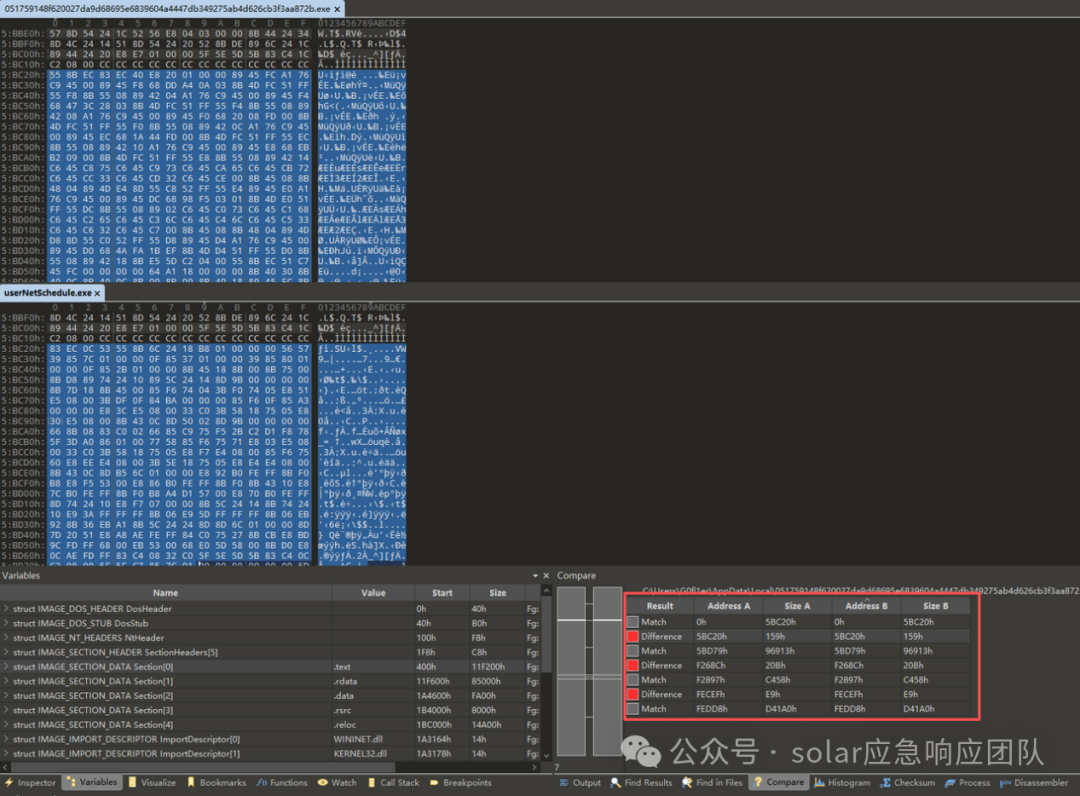Click the gray swatch of Match 0h row
Viewport: 1080px width, 796px height.
point(632,622)
